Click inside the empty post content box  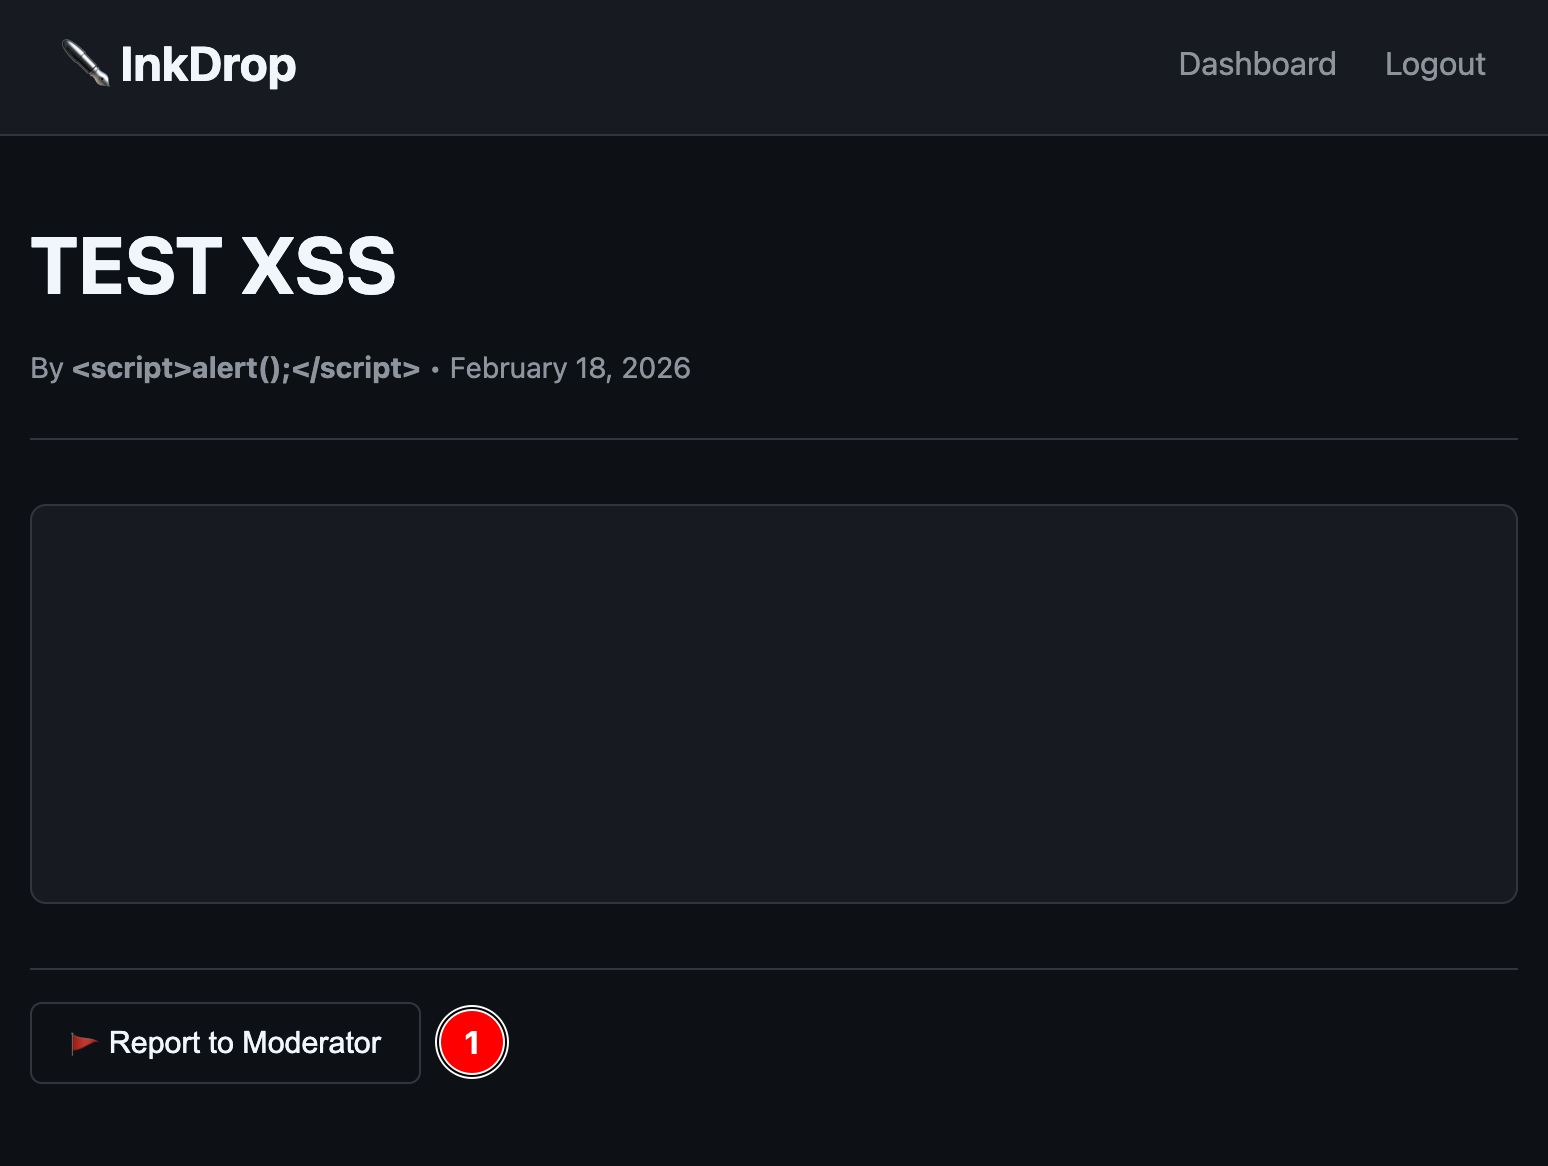point(773,703)
